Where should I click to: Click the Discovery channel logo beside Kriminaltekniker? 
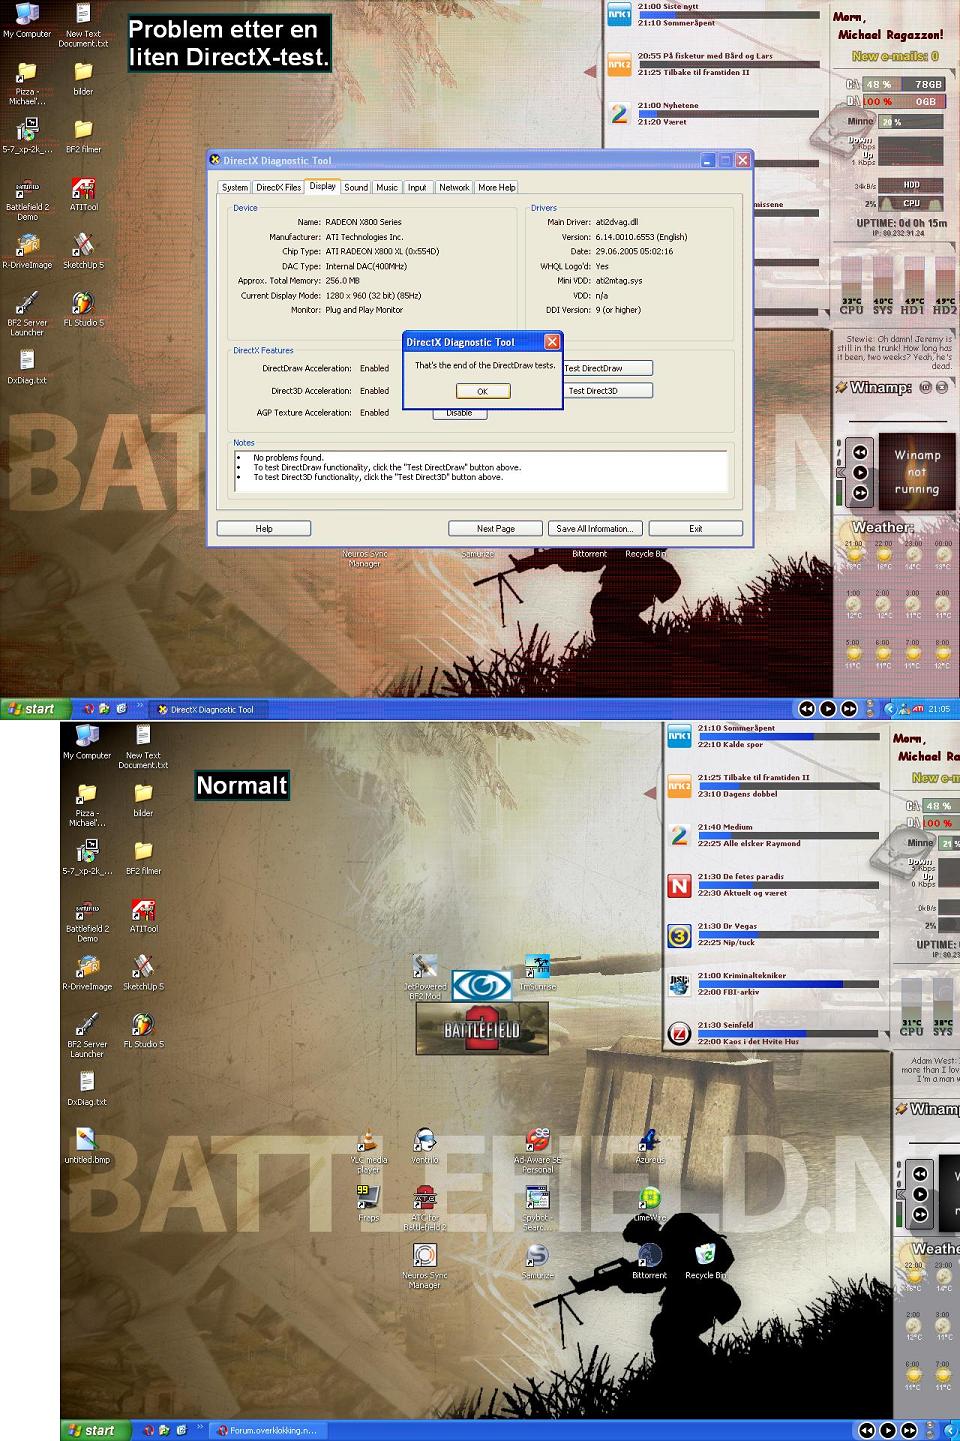coord(679,985)
